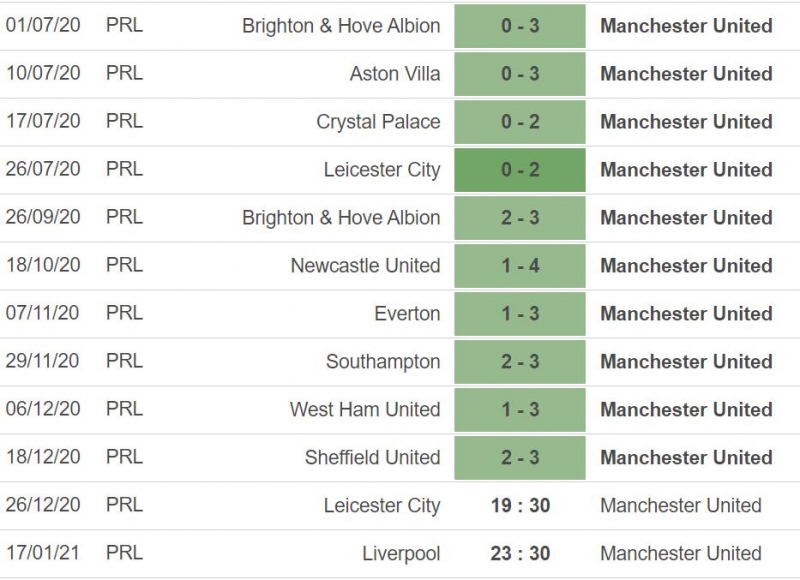The image size is (800, 580).
Task: Open the 1 - 3 West Ham score
Action: (520, 410)
